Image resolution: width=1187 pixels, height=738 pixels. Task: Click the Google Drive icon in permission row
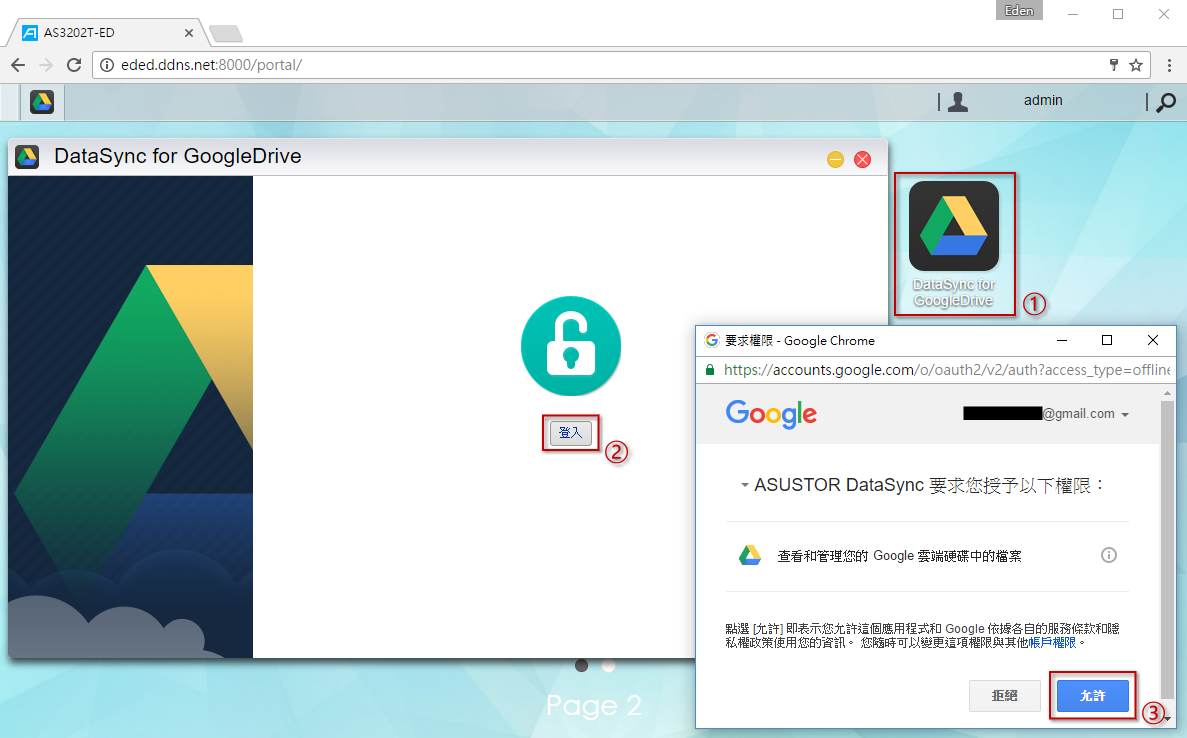(x=749, y=555)
